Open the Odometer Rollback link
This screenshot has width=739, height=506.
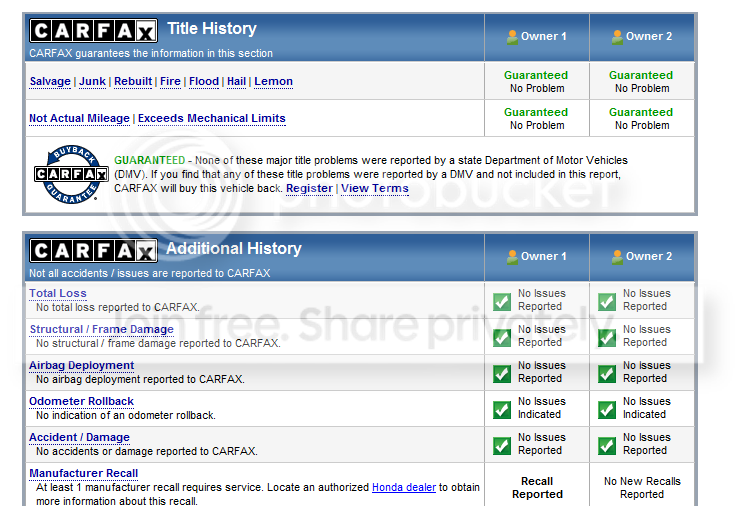[x=82, y=401]
